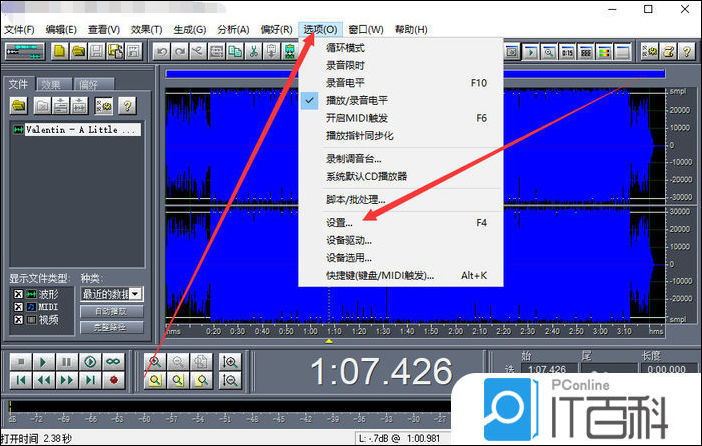Click the Redo toolbar icon
Image resolution: width=702 pixels, height=446 pixels.
[180, 51]
